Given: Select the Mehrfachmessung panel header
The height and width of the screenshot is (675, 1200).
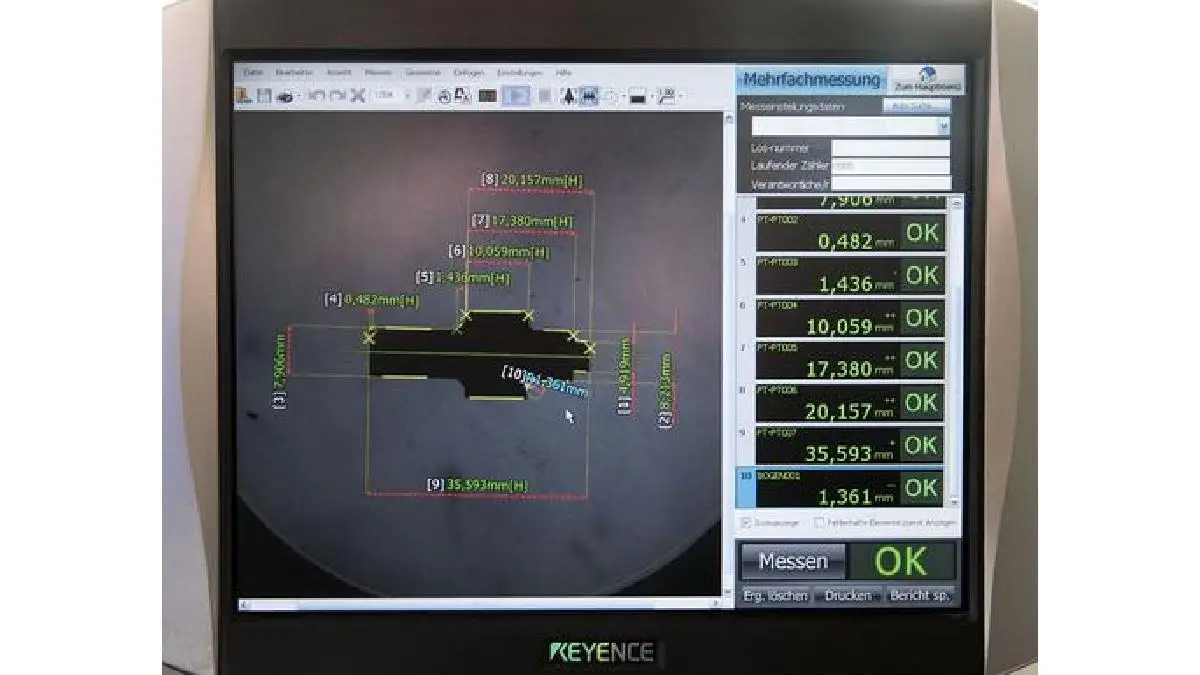Looking at the screenshot, I should click(811, 80).
